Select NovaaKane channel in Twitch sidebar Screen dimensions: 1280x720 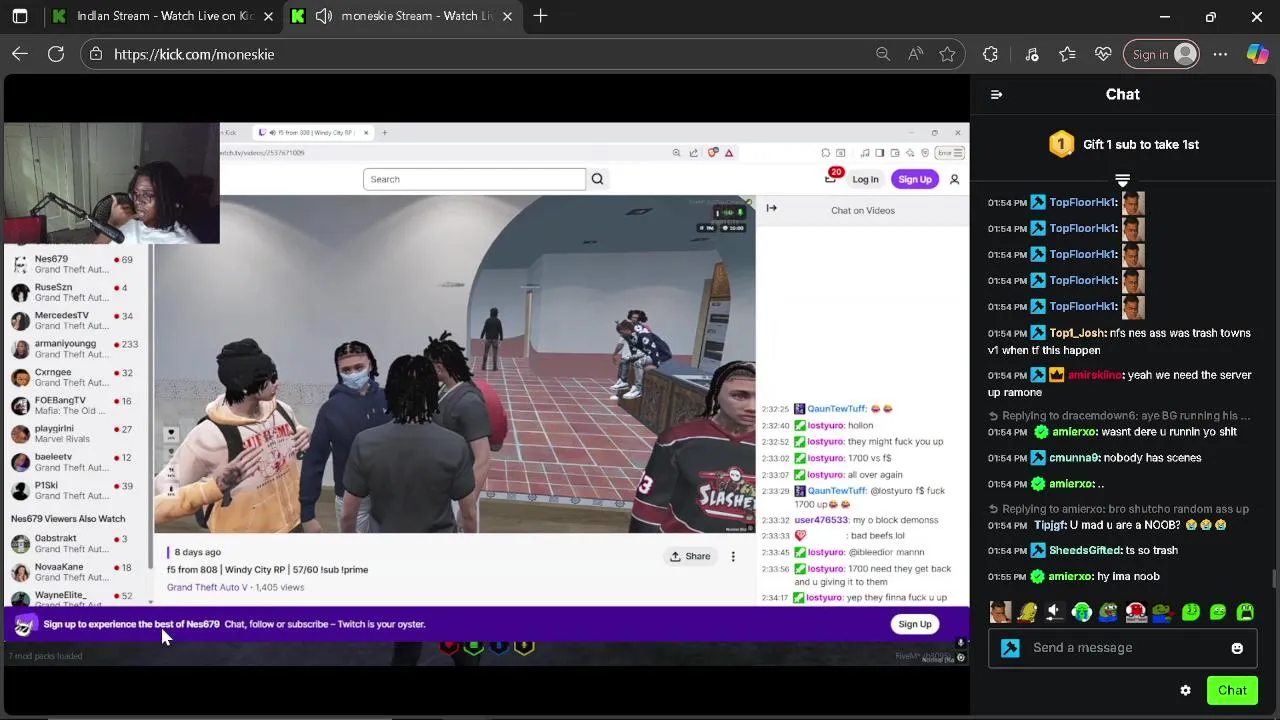click(x=76, y=572)
